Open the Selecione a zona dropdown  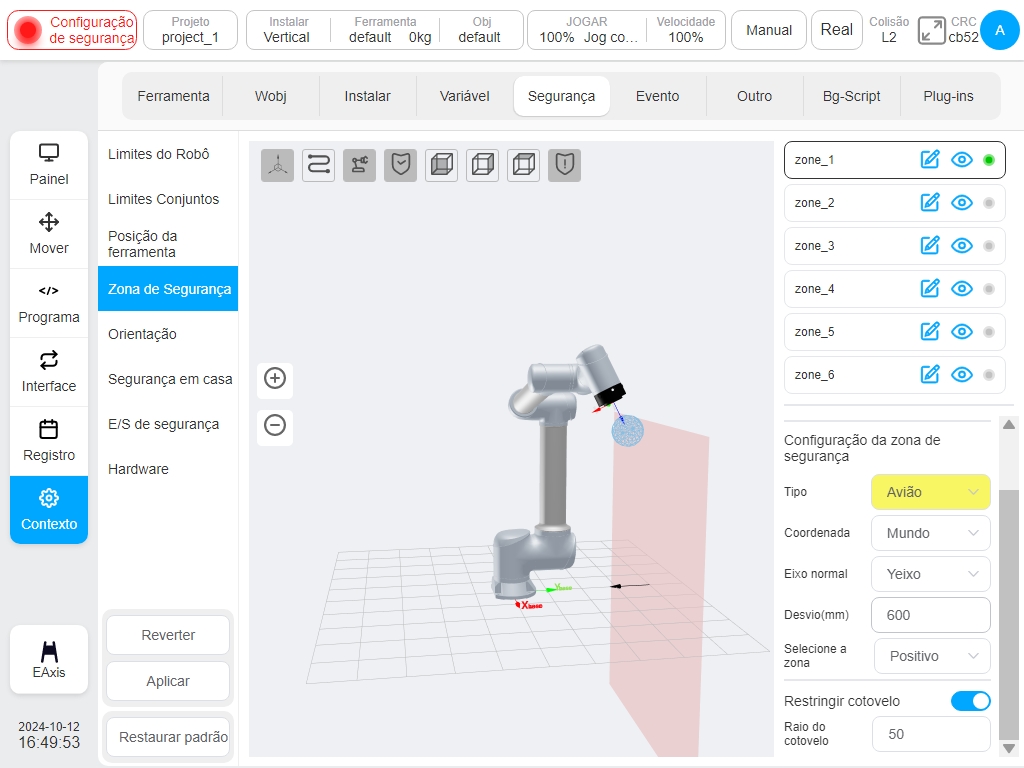[x=932, y=656]
